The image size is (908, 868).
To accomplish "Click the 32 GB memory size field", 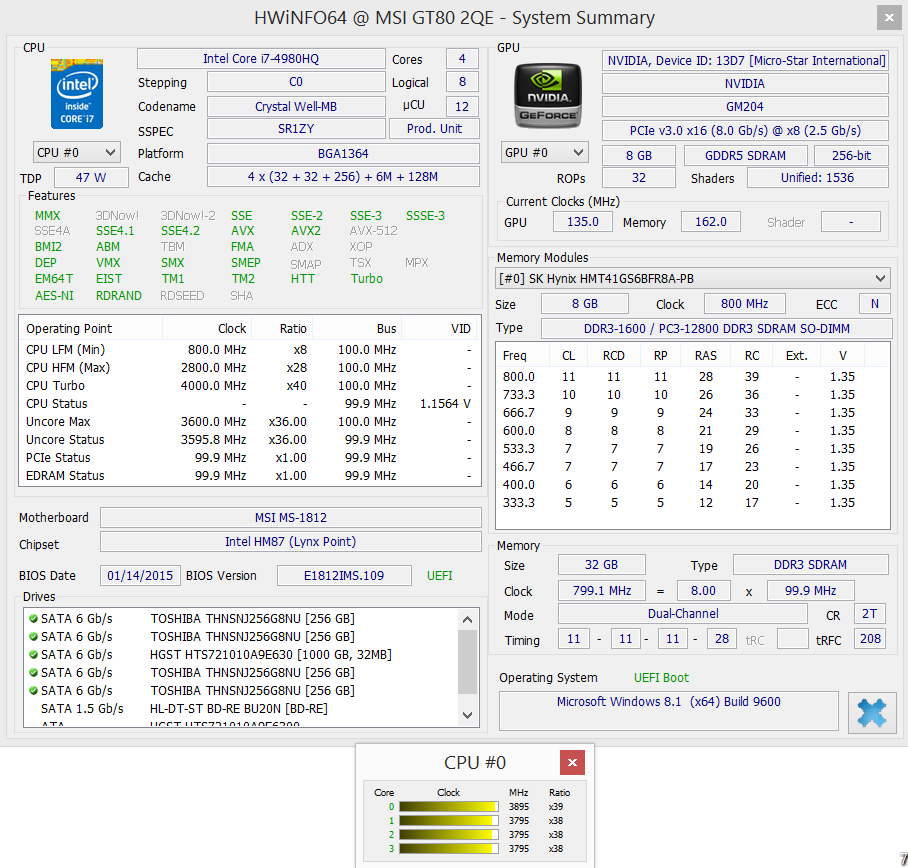I will 602,565.
